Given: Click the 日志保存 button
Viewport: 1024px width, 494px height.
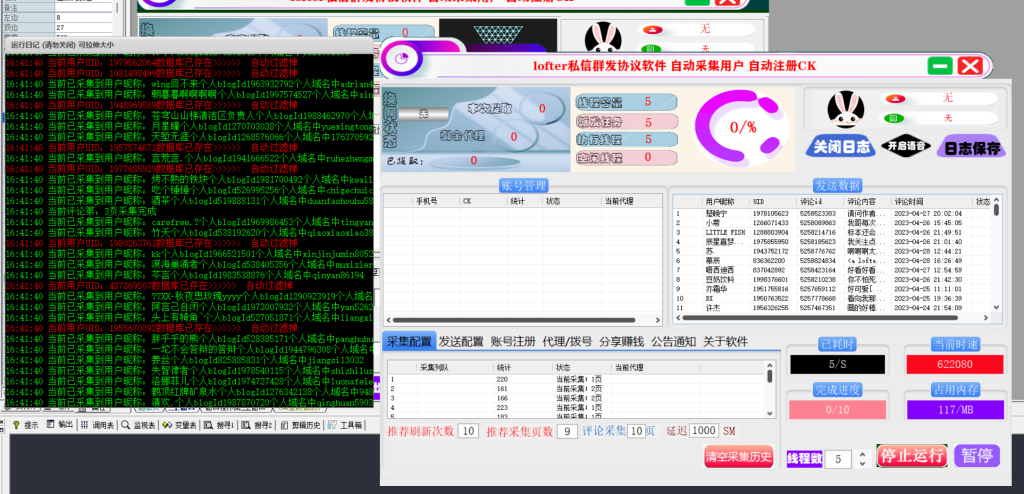Looking at the screenshot, I should point(968,147).
